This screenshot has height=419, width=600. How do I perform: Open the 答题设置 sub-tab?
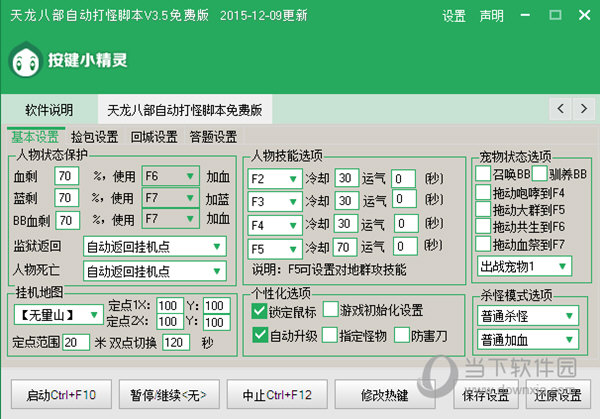pos(213,137)
